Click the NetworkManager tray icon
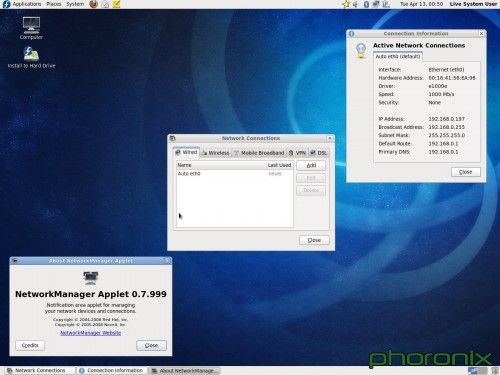Image resolution: width=500 pixels, height=375 pixels. click(x=376, y=4)
